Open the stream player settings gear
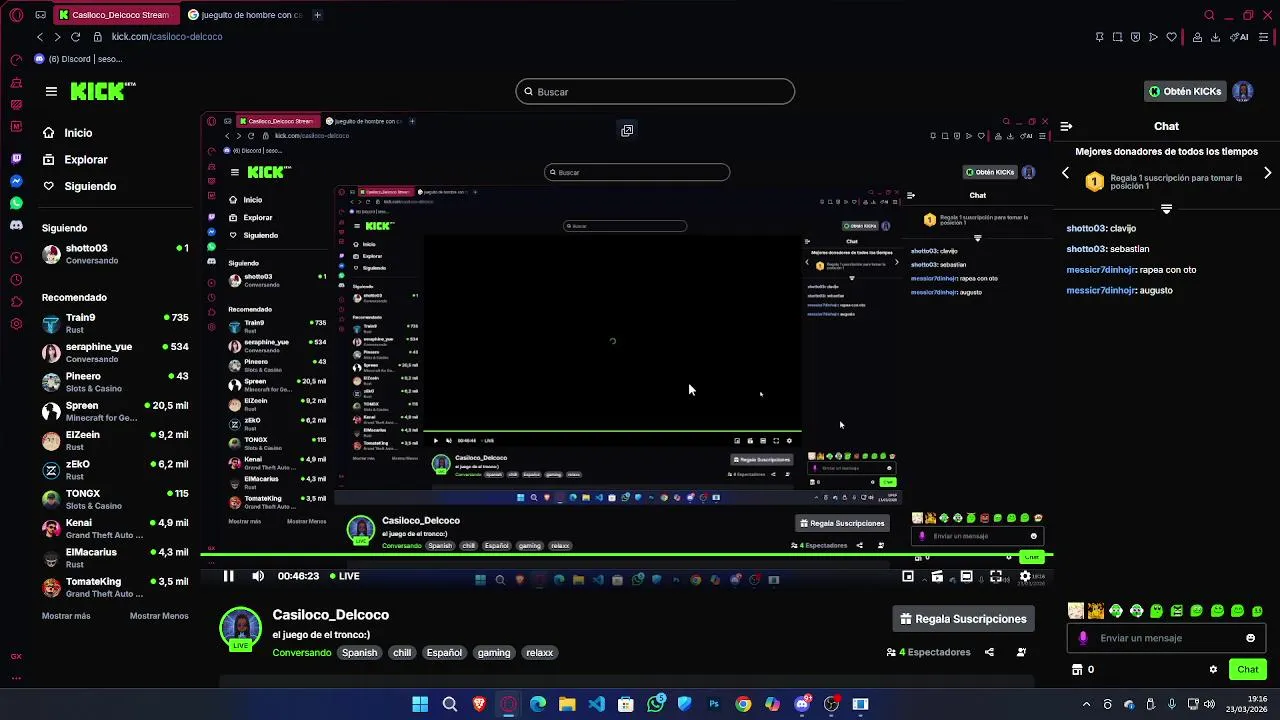 tap(1025, 576)
